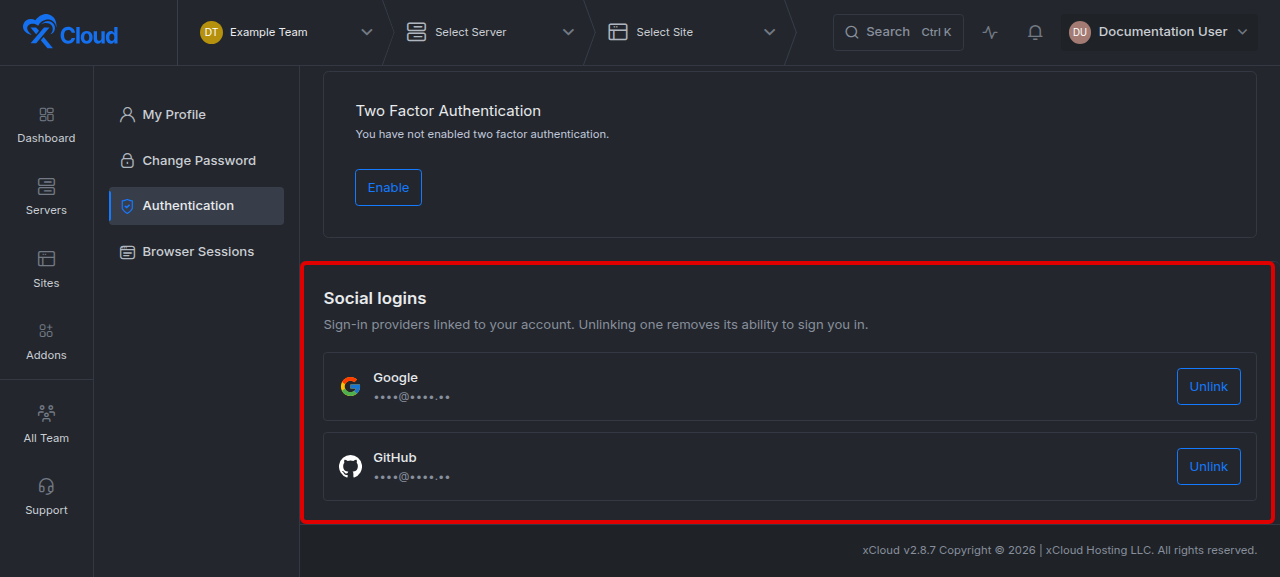The image size is (1280, 577).
Task: Click the masked email under Google
Action: [412, 397]
